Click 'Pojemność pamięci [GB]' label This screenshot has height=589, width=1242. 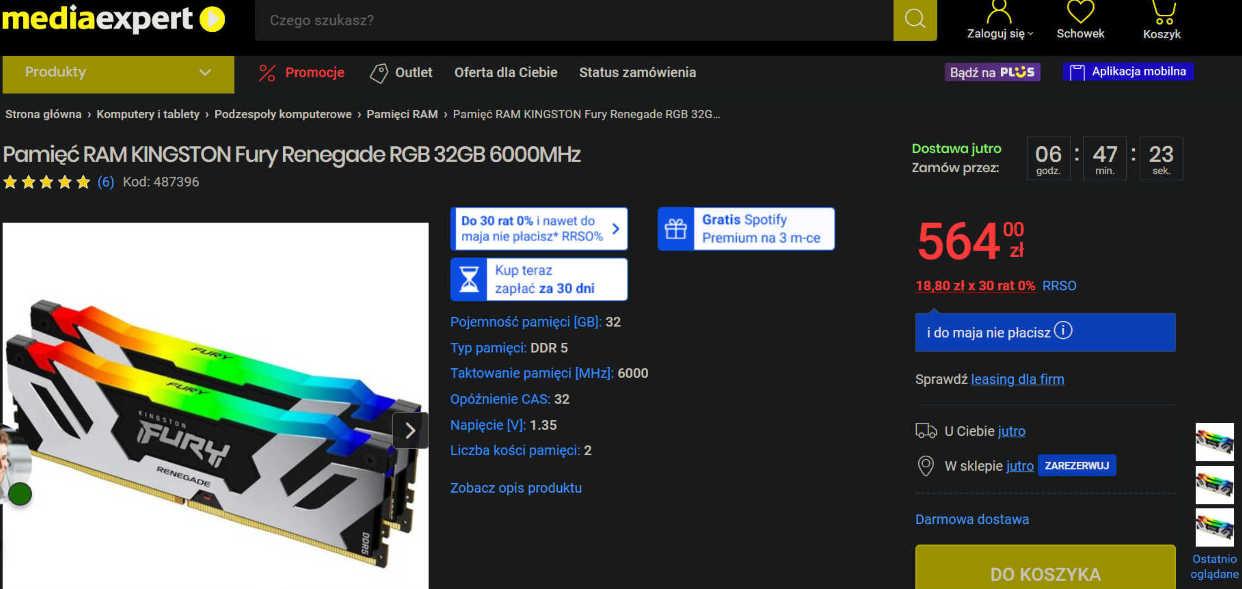(x=526, y=322)
